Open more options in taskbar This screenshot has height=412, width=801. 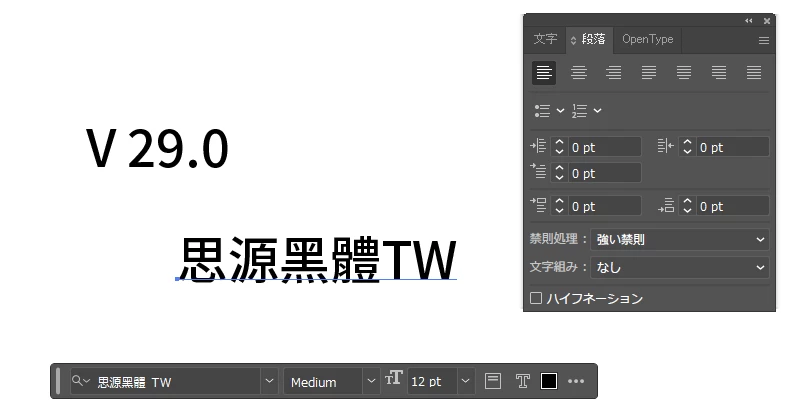click(x=576, y=381)
